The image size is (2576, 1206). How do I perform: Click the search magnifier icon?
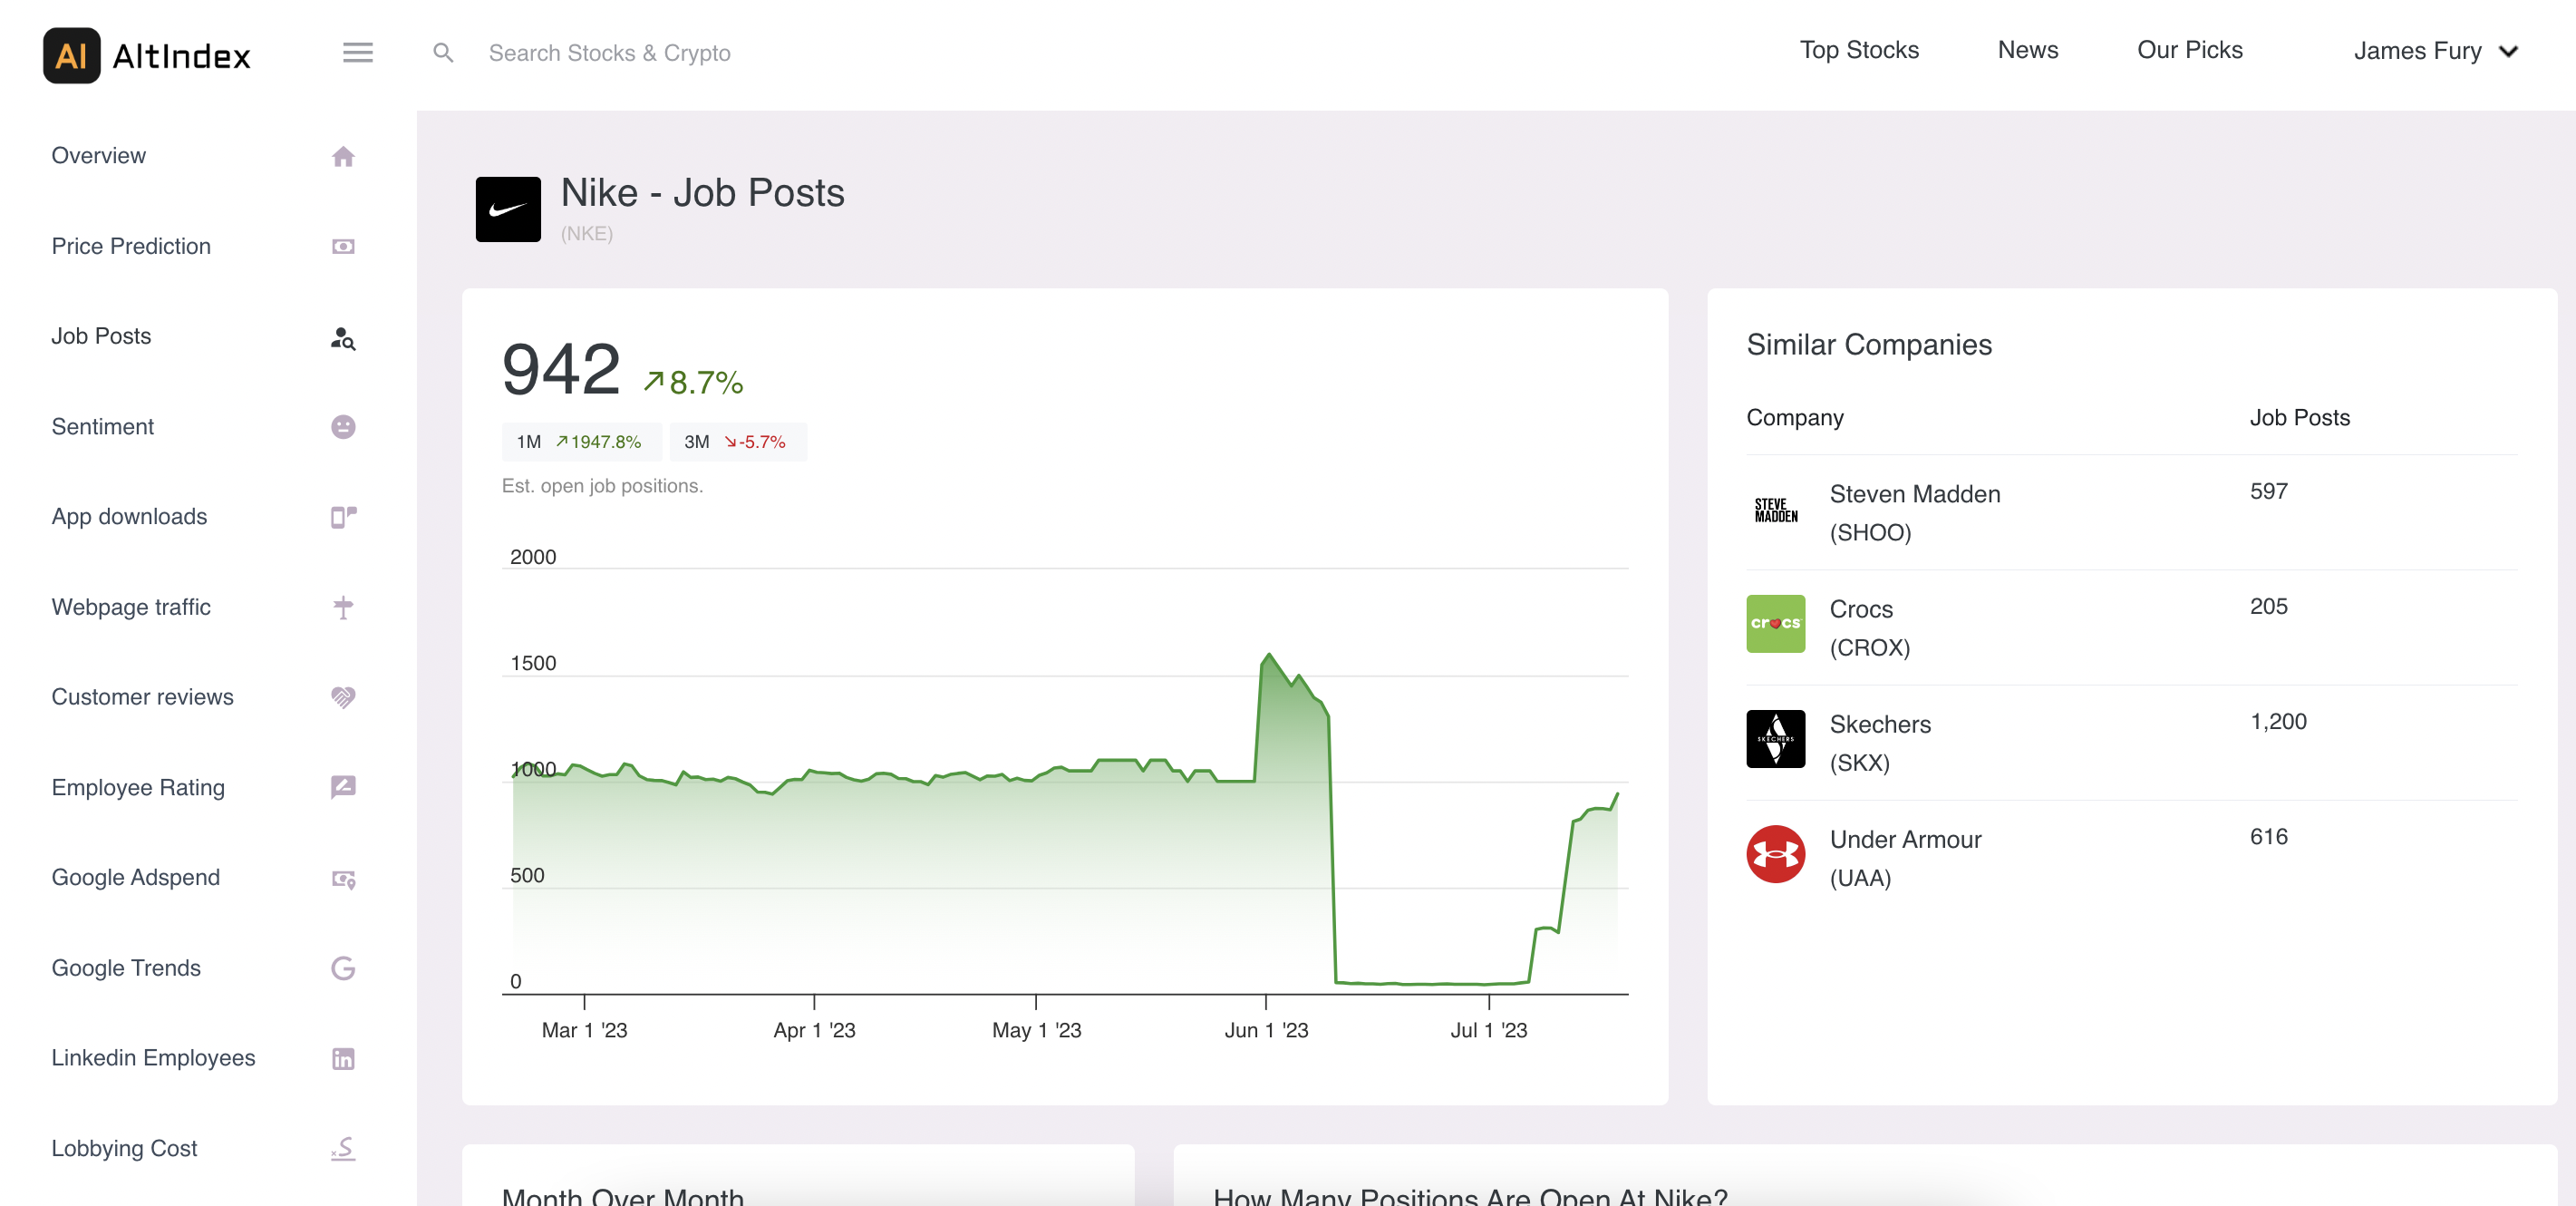click(443, 53)
